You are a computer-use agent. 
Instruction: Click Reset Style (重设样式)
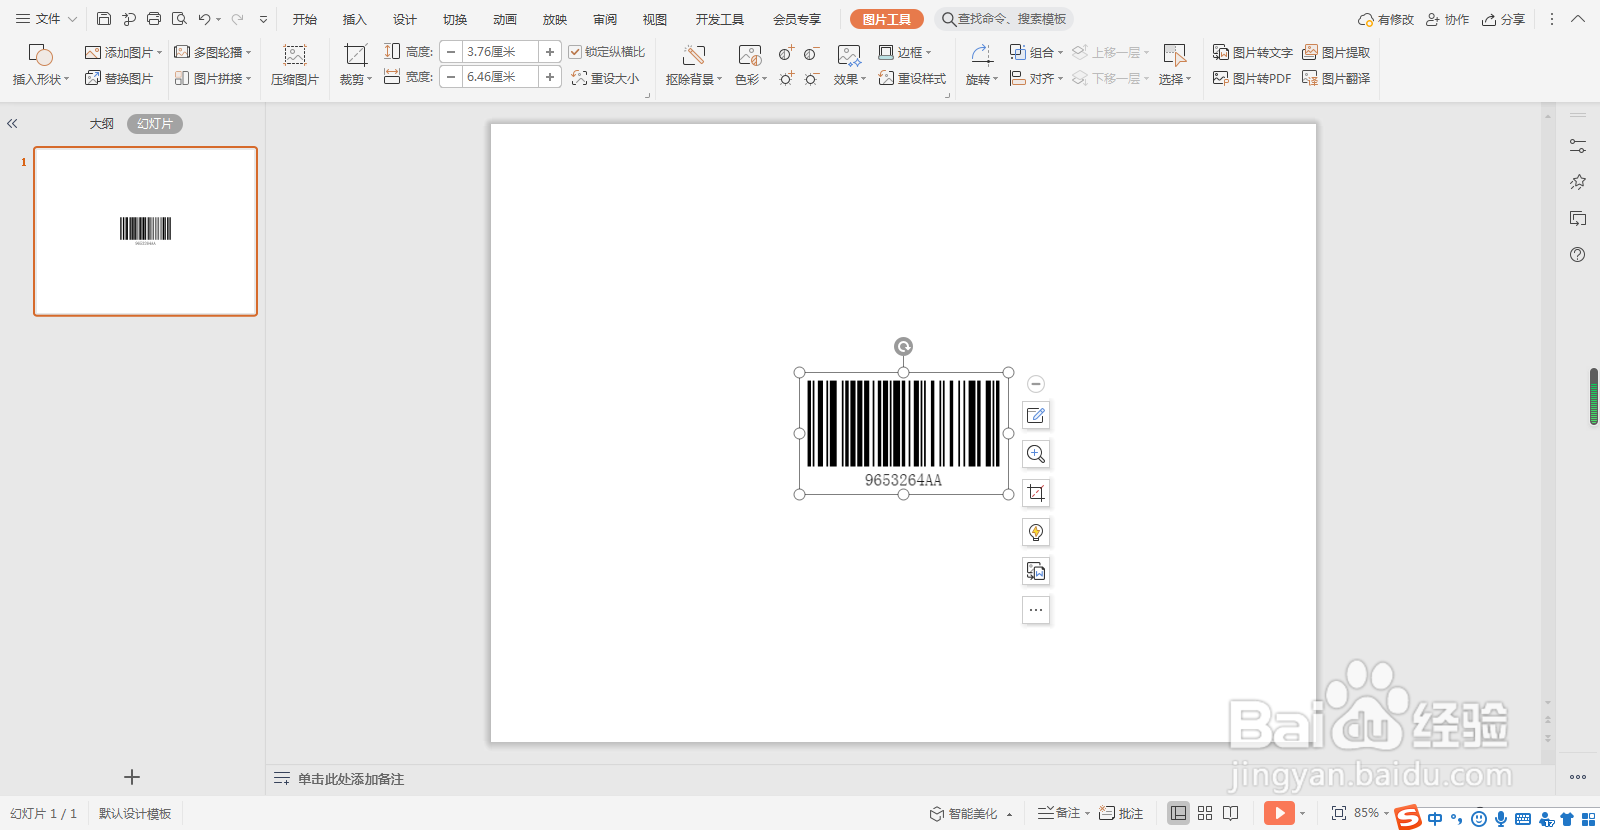(912, 78)
